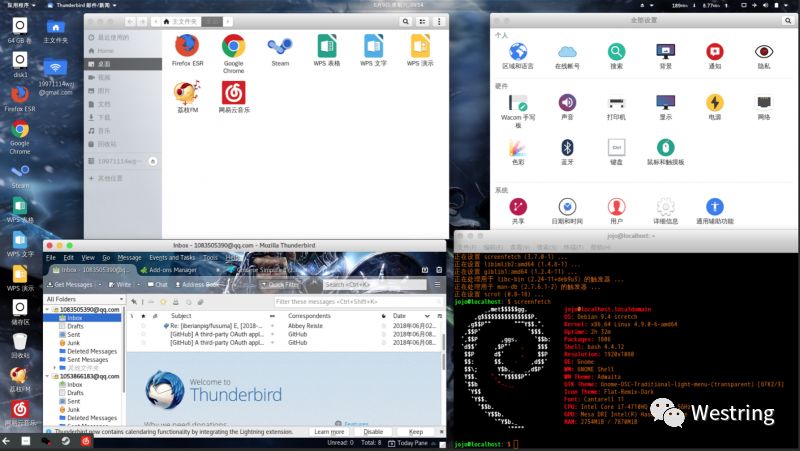Open 在线帐号 cloud settings
This screenshot has width=800, height=451.
coord(567,56)
